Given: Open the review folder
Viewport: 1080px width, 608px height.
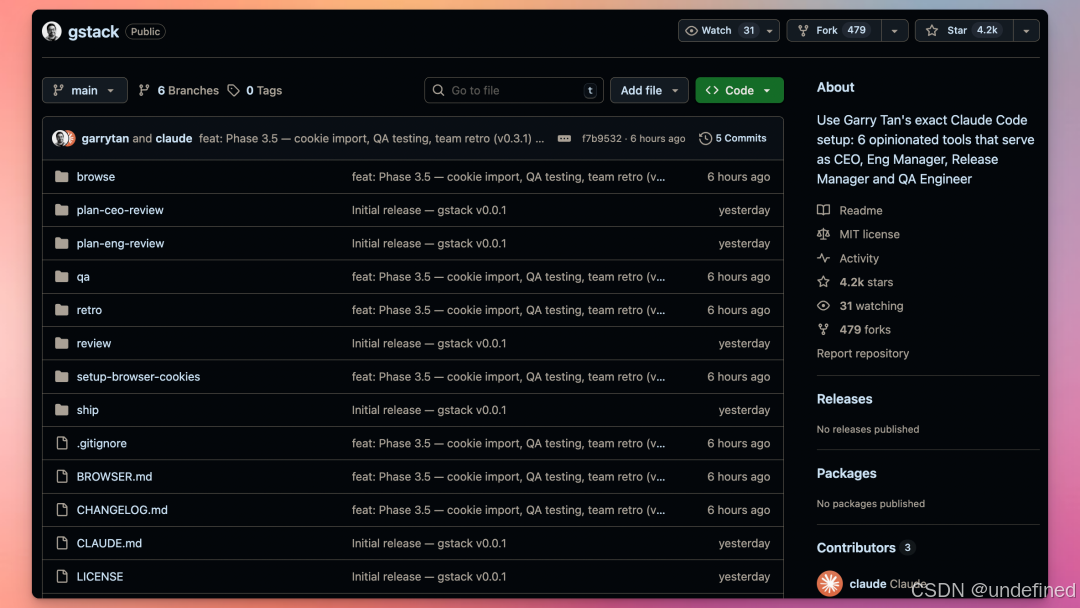Looking at the screenshot, I should tap(94, 343).
